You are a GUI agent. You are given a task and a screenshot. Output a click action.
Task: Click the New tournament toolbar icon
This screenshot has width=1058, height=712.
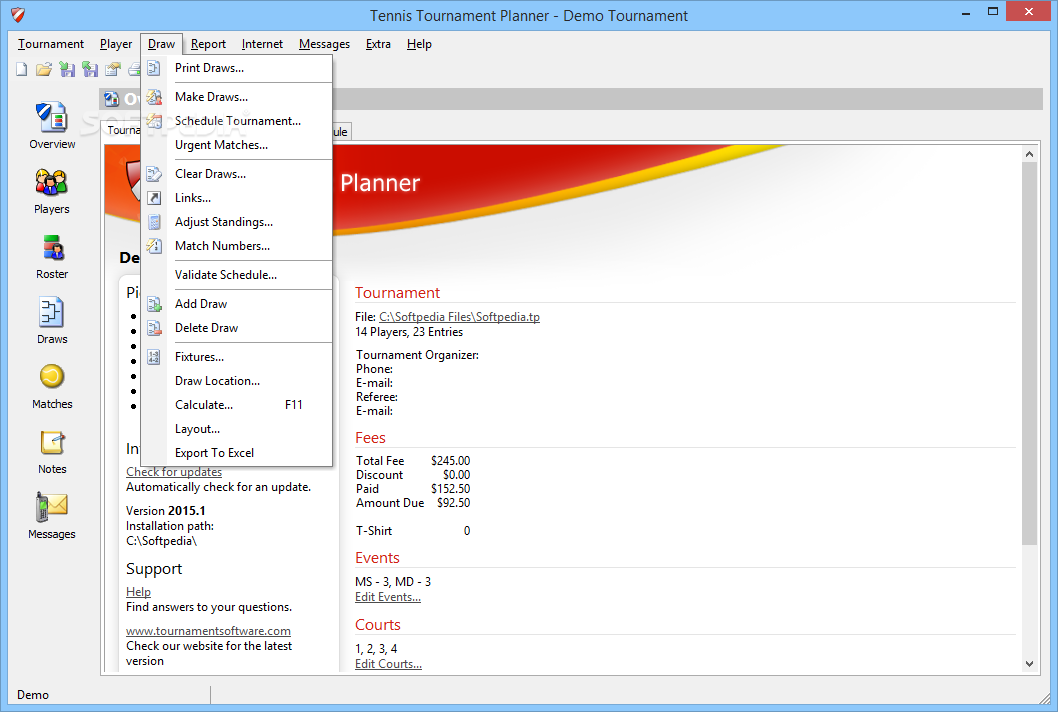(x=22, y=69)
